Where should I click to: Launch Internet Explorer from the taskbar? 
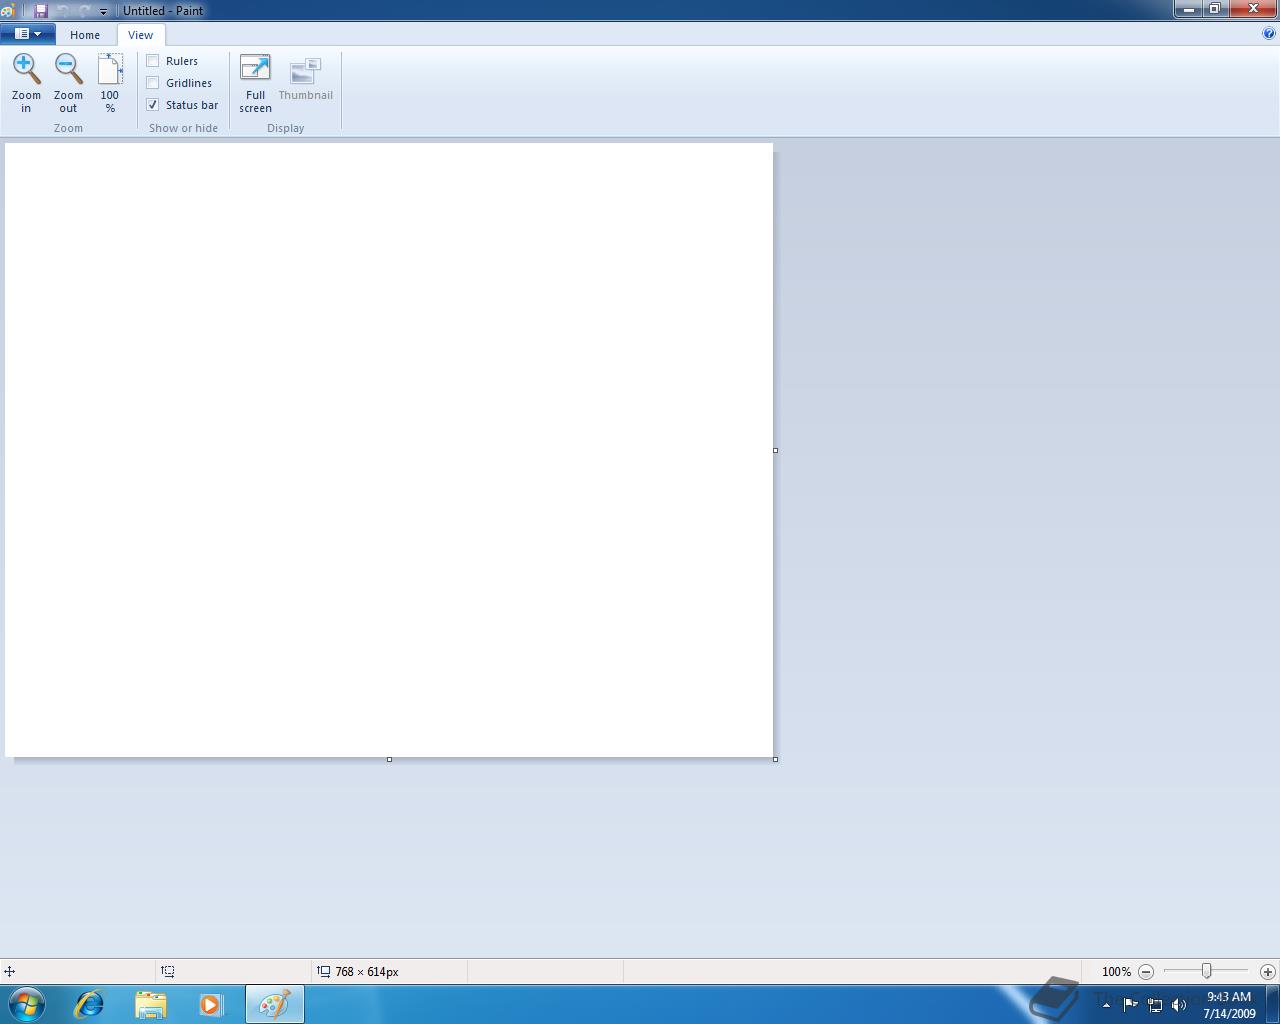(x=89, y=1004)
